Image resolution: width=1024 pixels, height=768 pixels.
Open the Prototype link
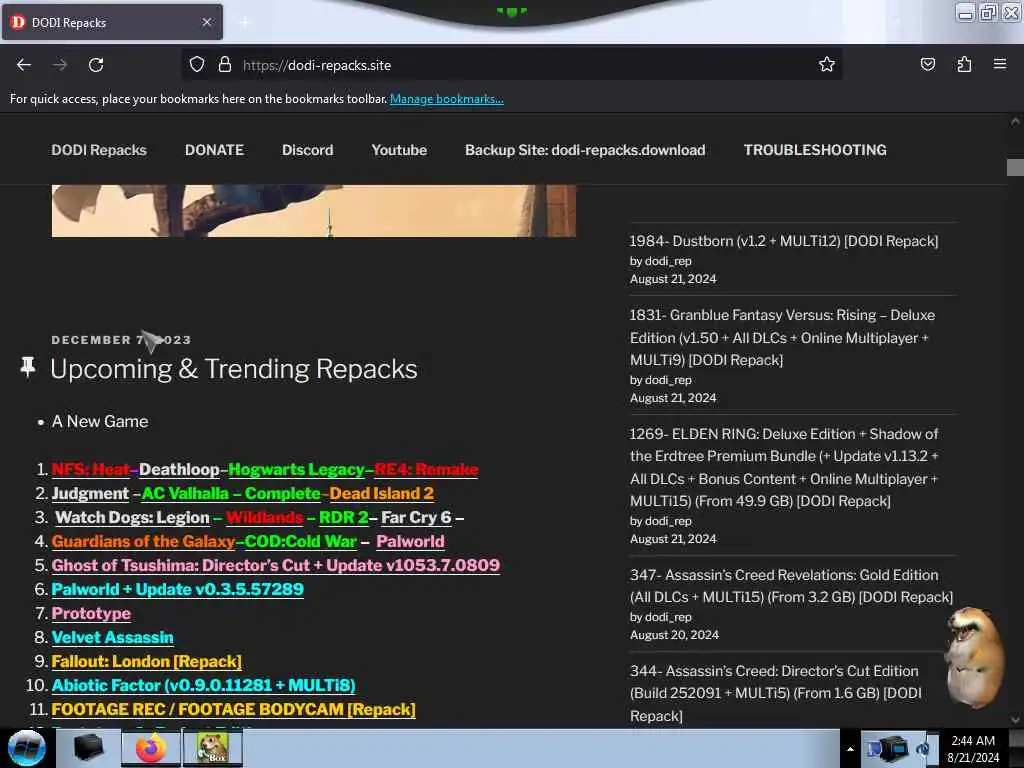pos(91,614)
